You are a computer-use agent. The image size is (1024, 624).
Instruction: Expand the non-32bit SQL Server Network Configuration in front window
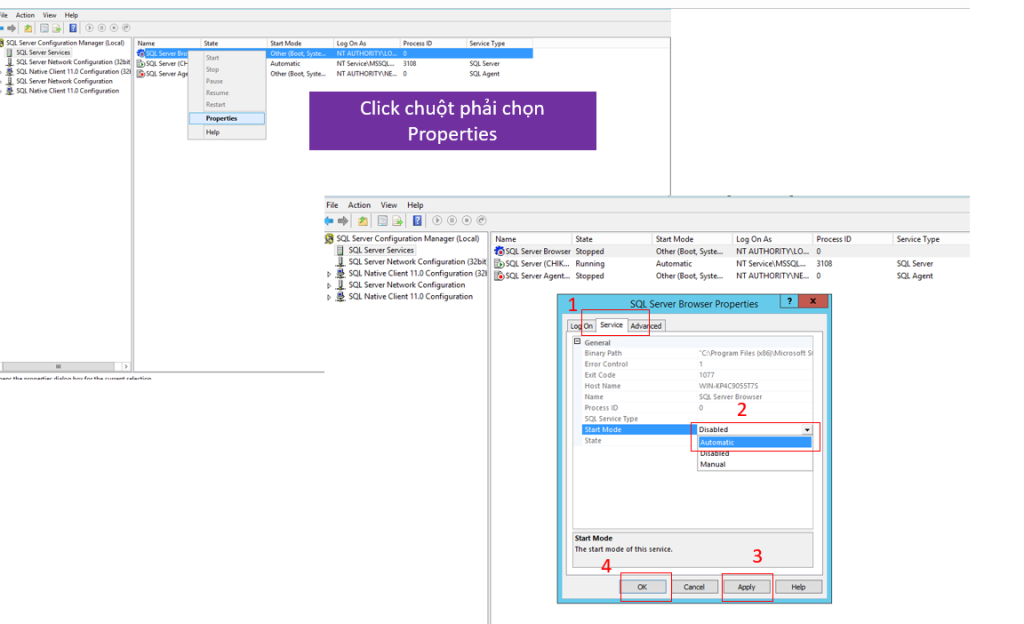[329, 286]
